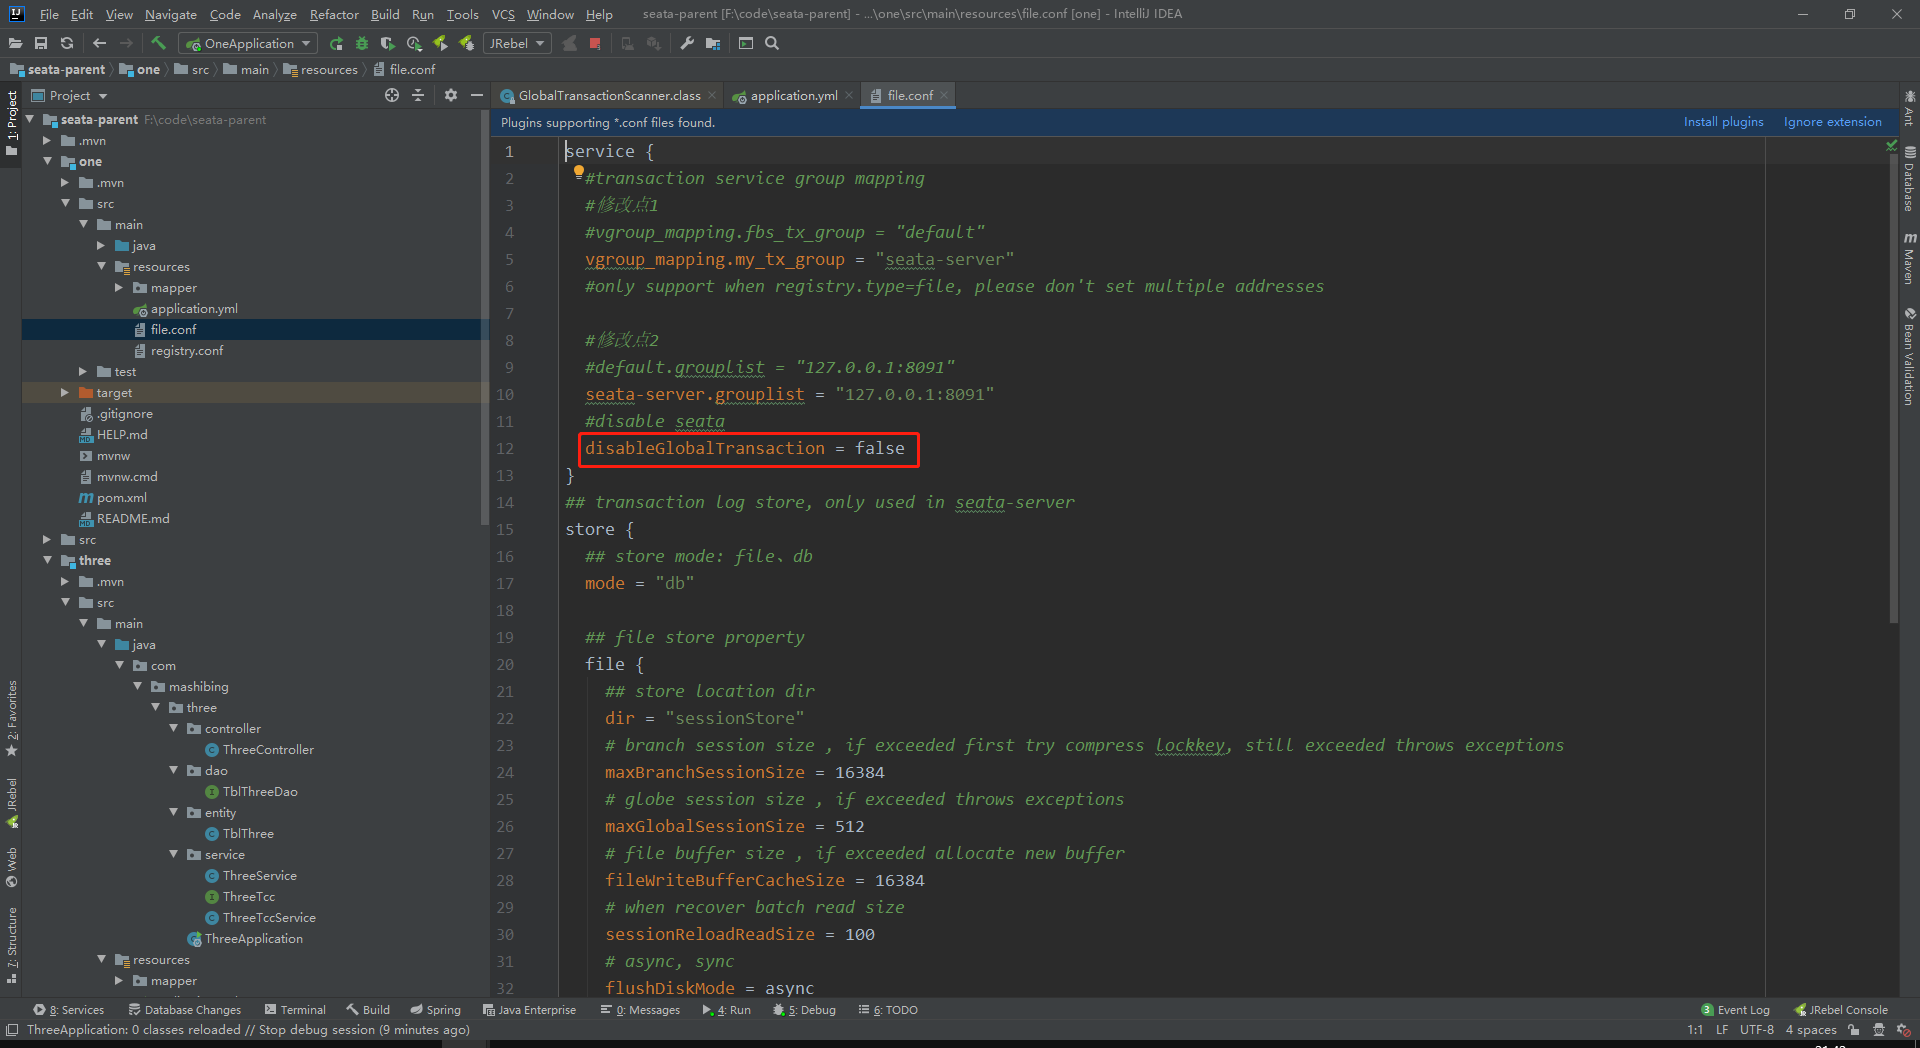
Task: Select ThreeController class in tree
Action: [x=268, y=749]
